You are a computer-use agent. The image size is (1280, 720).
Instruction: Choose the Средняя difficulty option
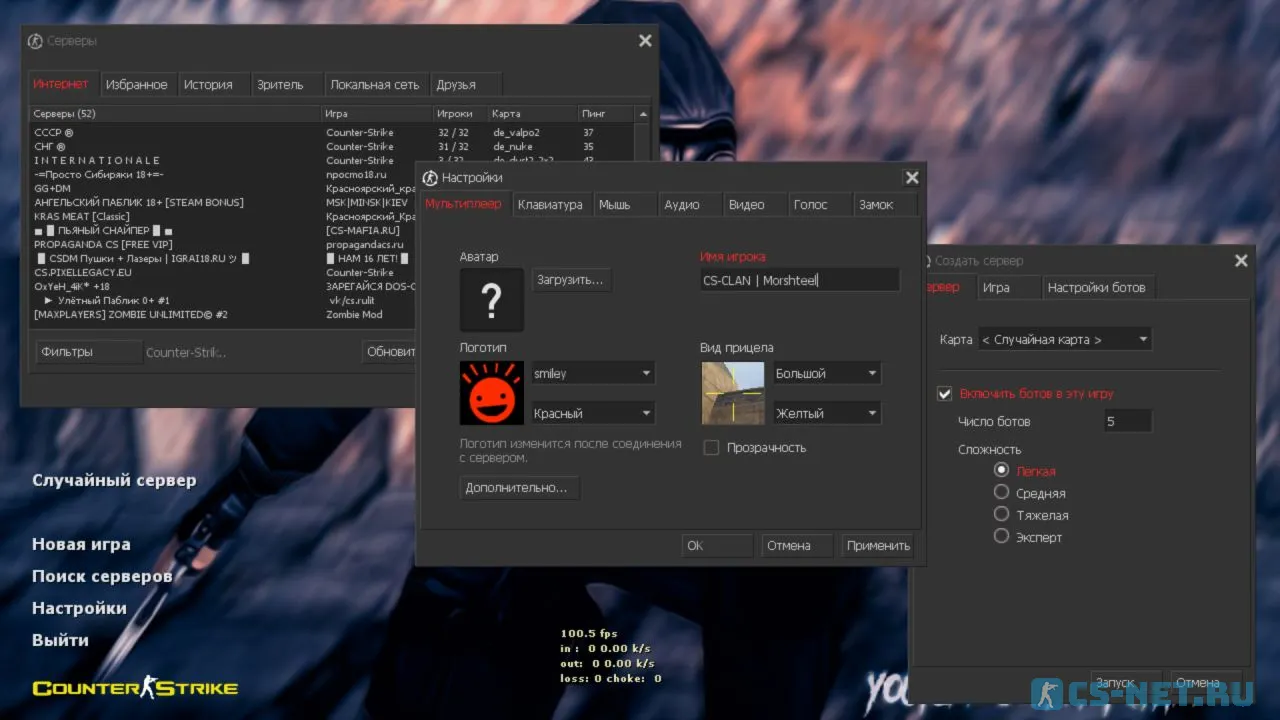click(1001, 492)
